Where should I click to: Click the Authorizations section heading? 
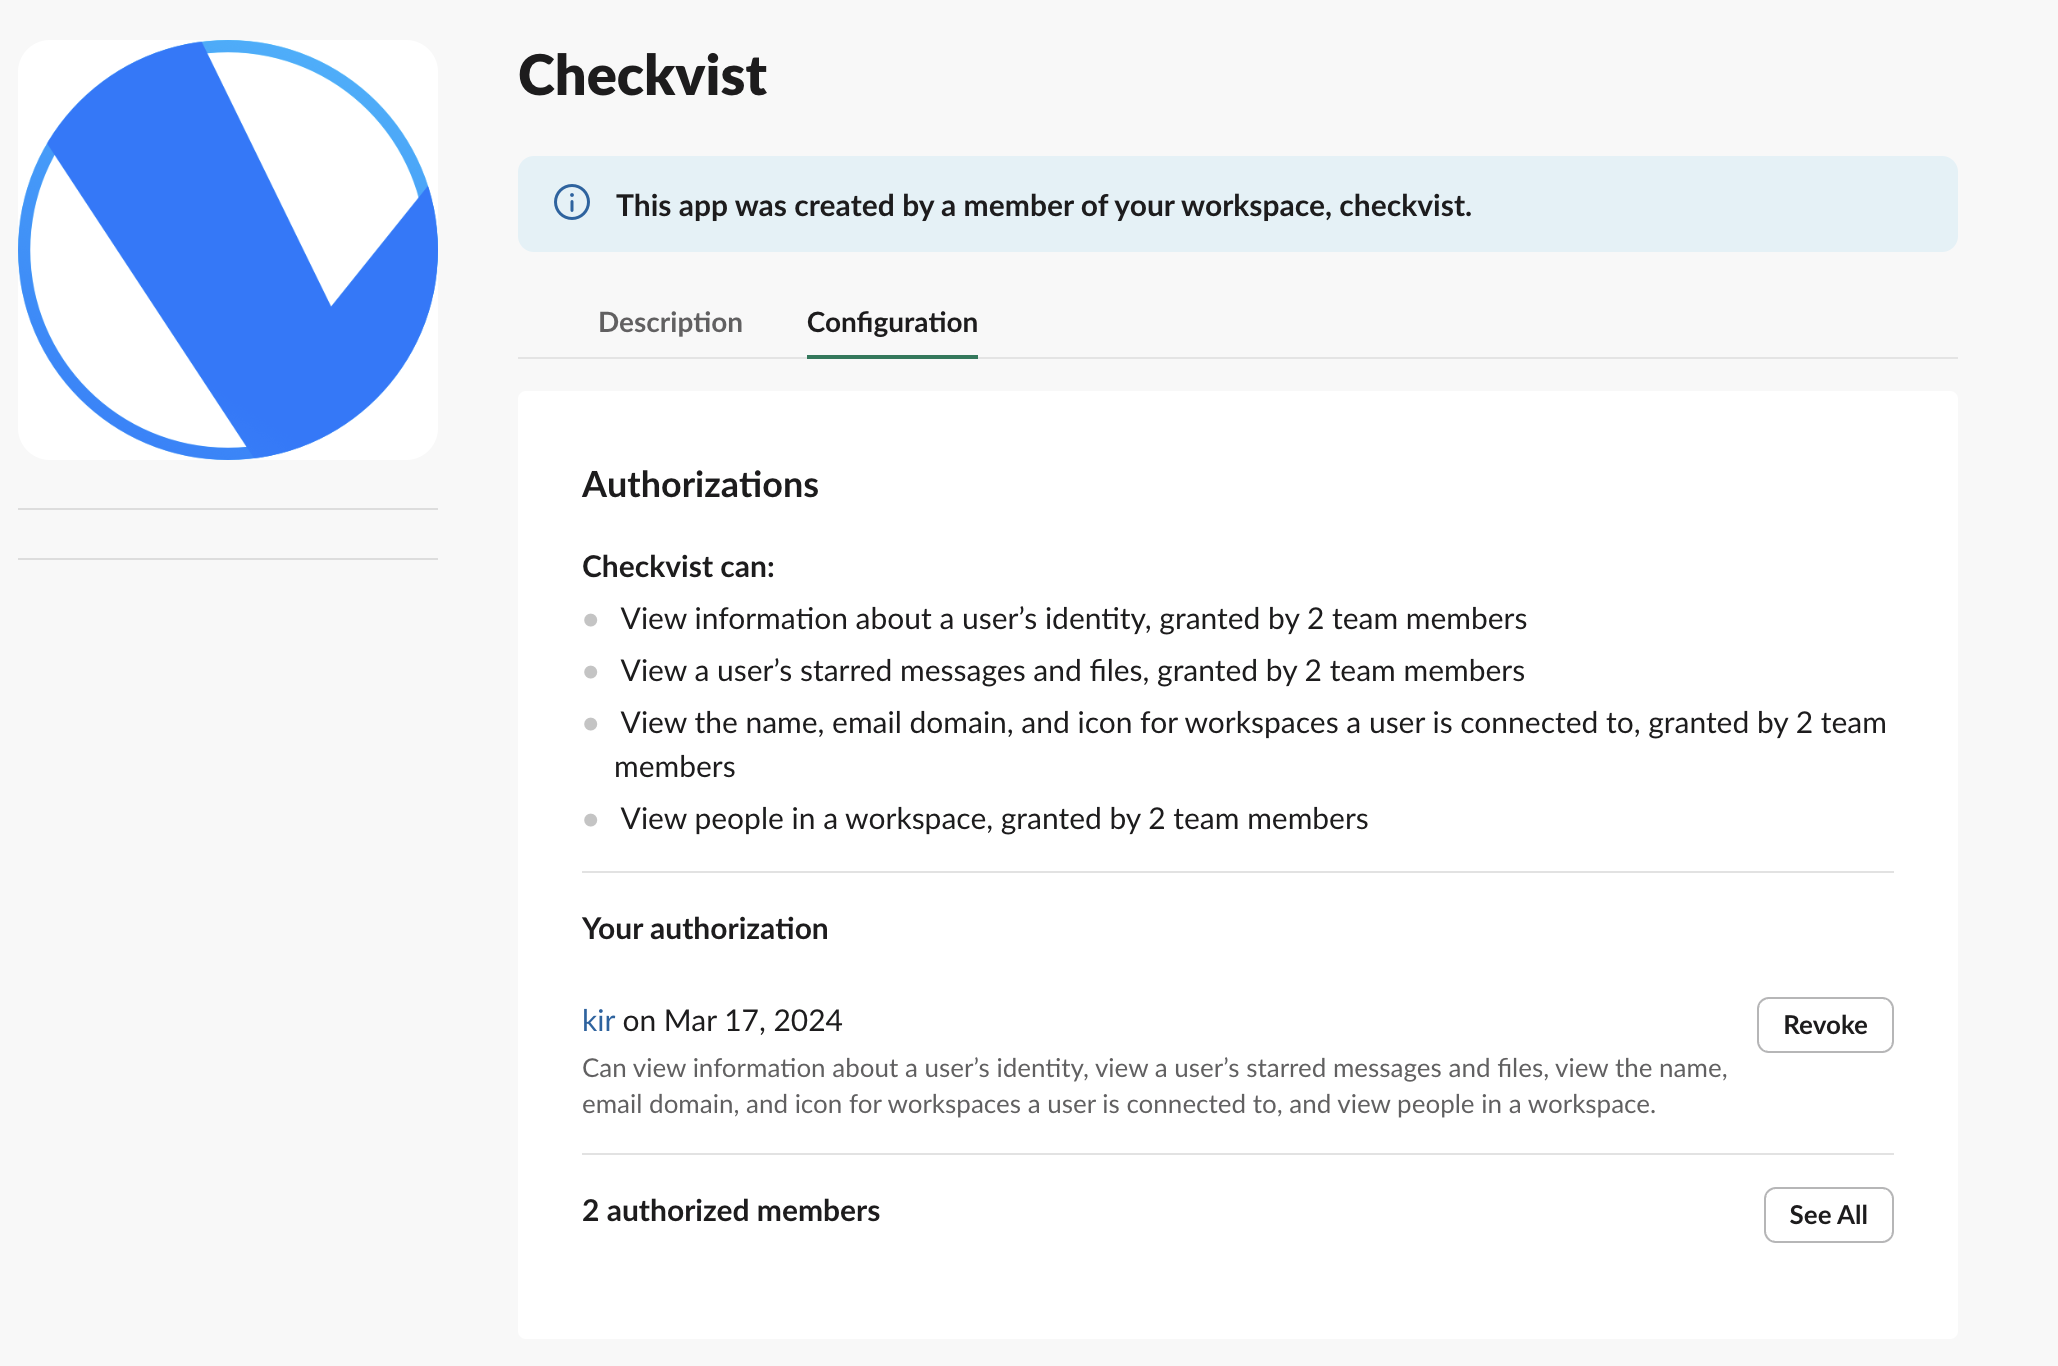click(x=700, y=484)
